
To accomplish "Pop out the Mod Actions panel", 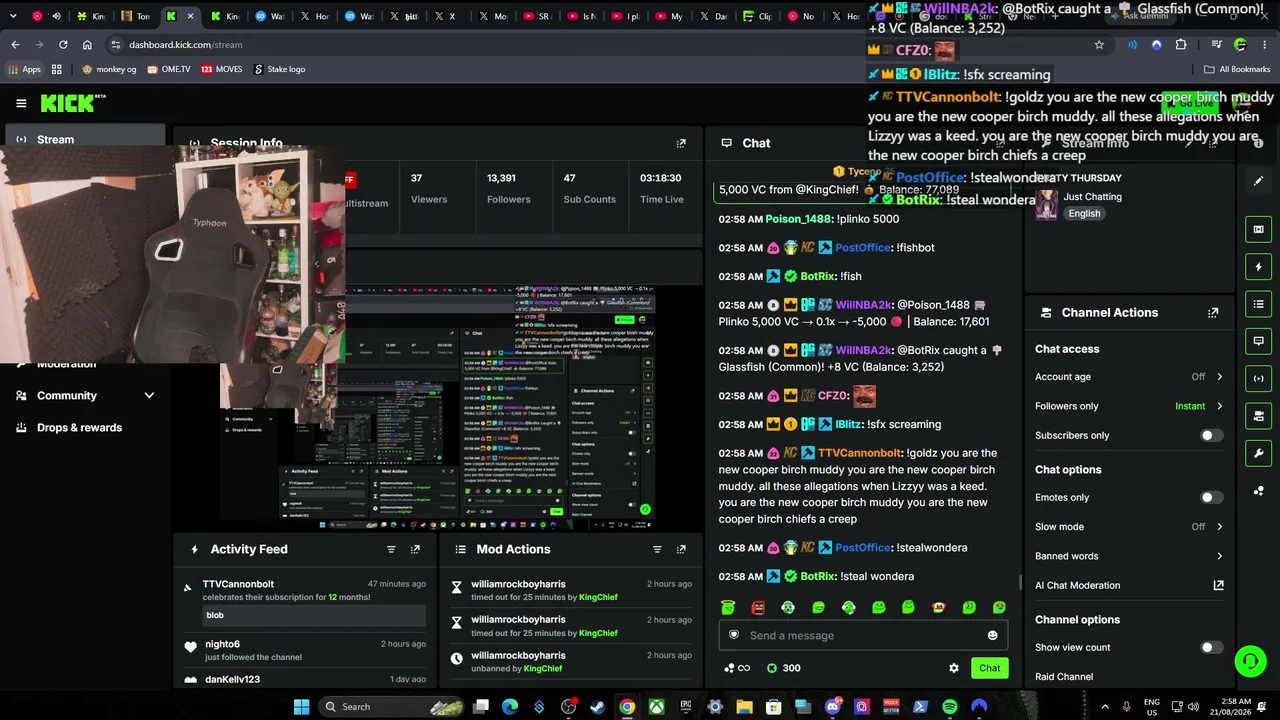I will pyautogui.click(x=681, y=549).
